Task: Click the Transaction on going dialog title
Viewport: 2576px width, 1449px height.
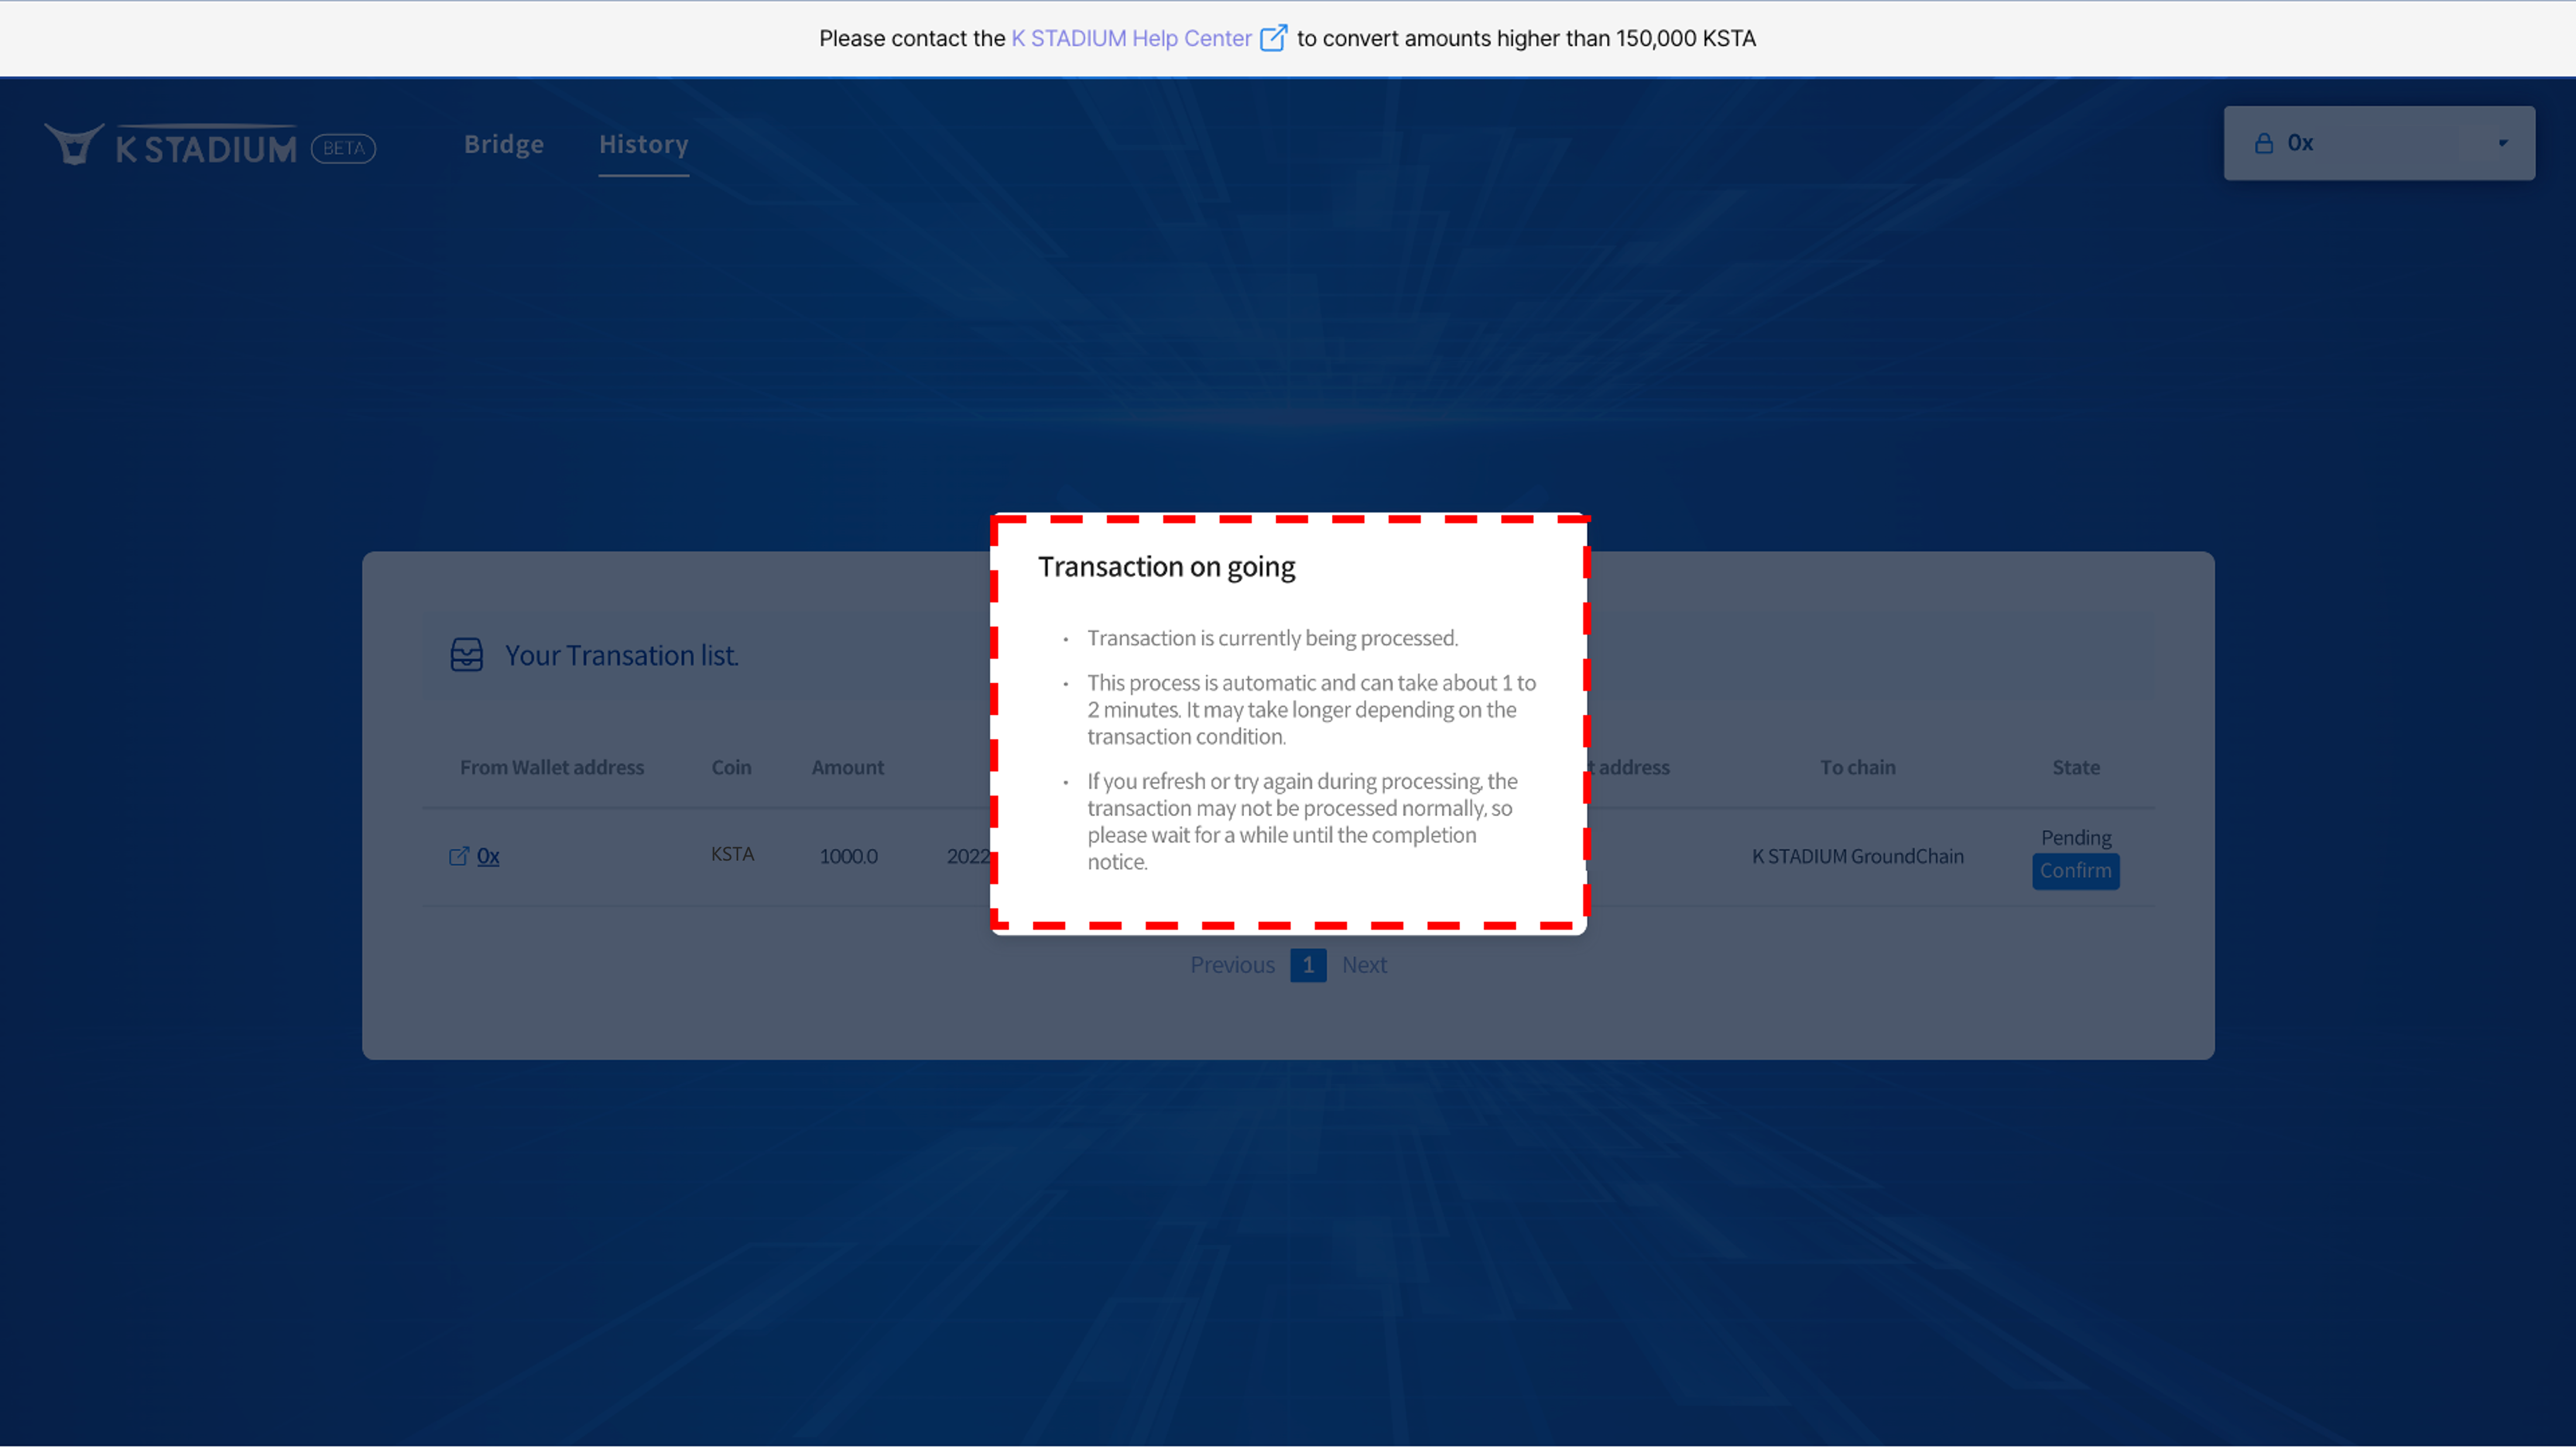Action: [x=1166, y=567]
